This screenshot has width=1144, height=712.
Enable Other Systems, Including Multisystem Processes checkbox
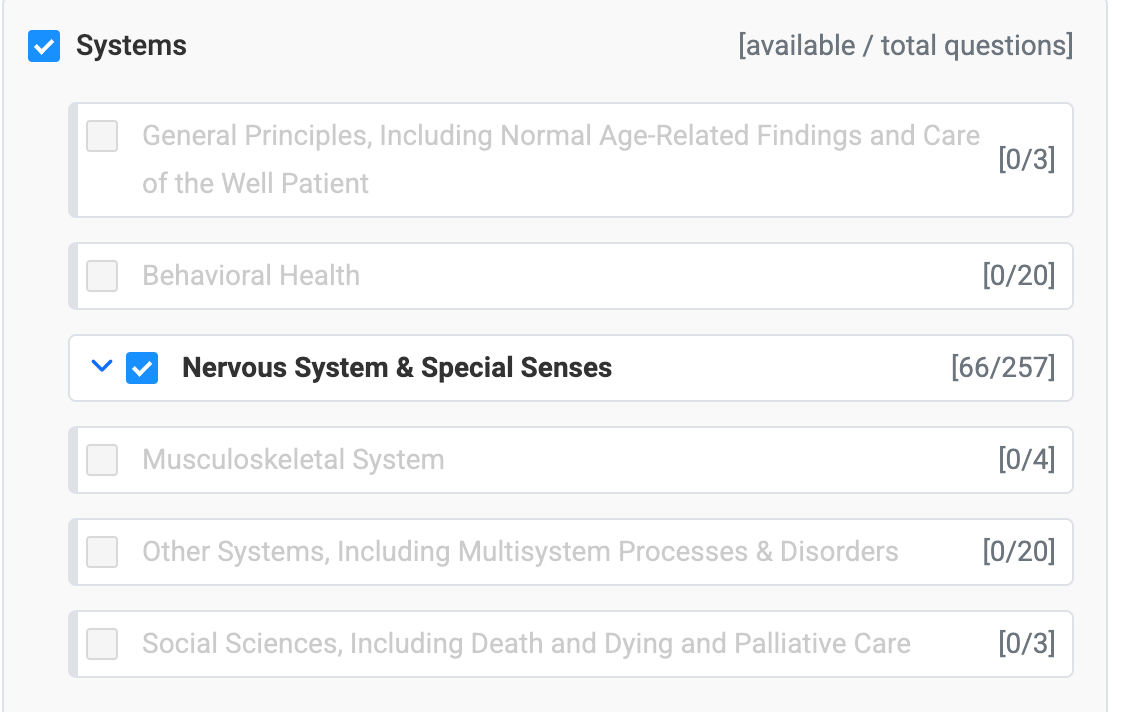click(x=101, y=551)
